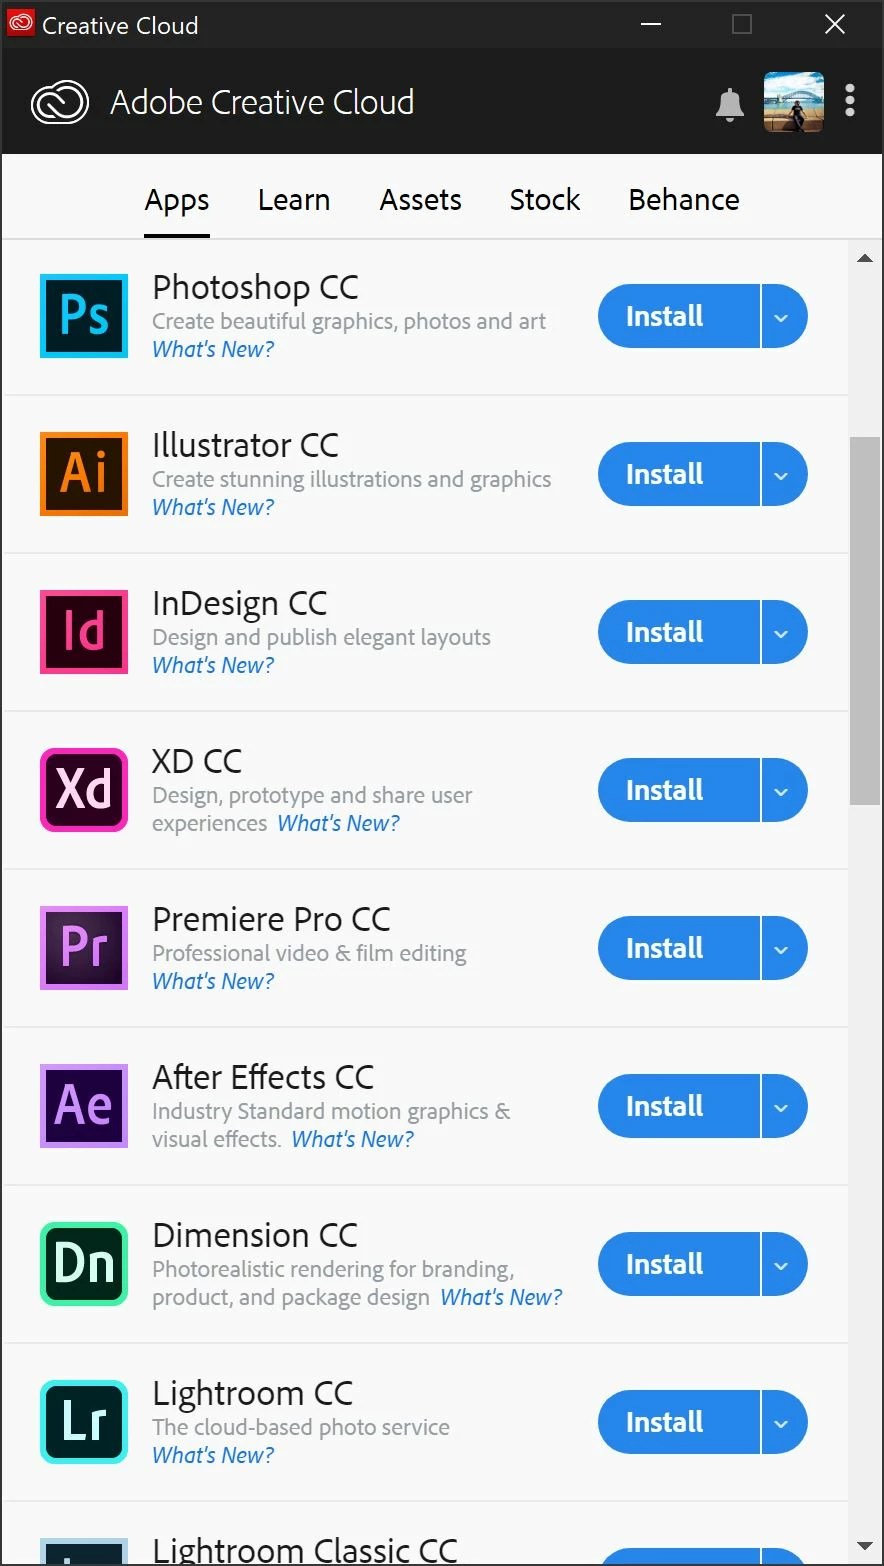The width and height of the screenshot is (884, 1566).
Task: Go to the Behance tab
Action: pyautogui.click(x=684, y=200)
